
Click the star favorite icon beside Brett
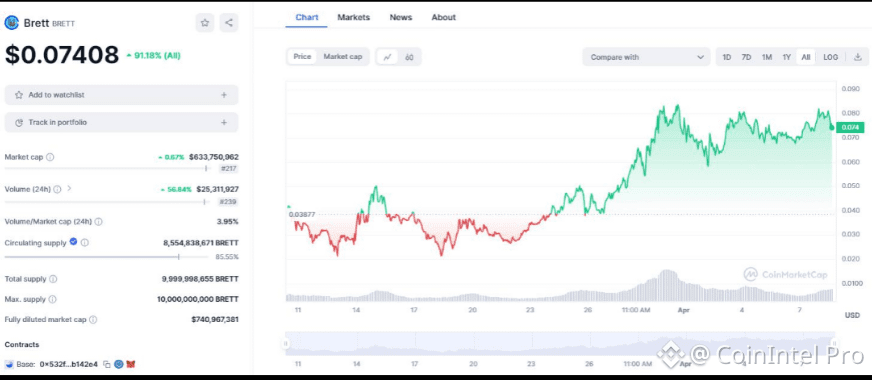click(205, 23)
